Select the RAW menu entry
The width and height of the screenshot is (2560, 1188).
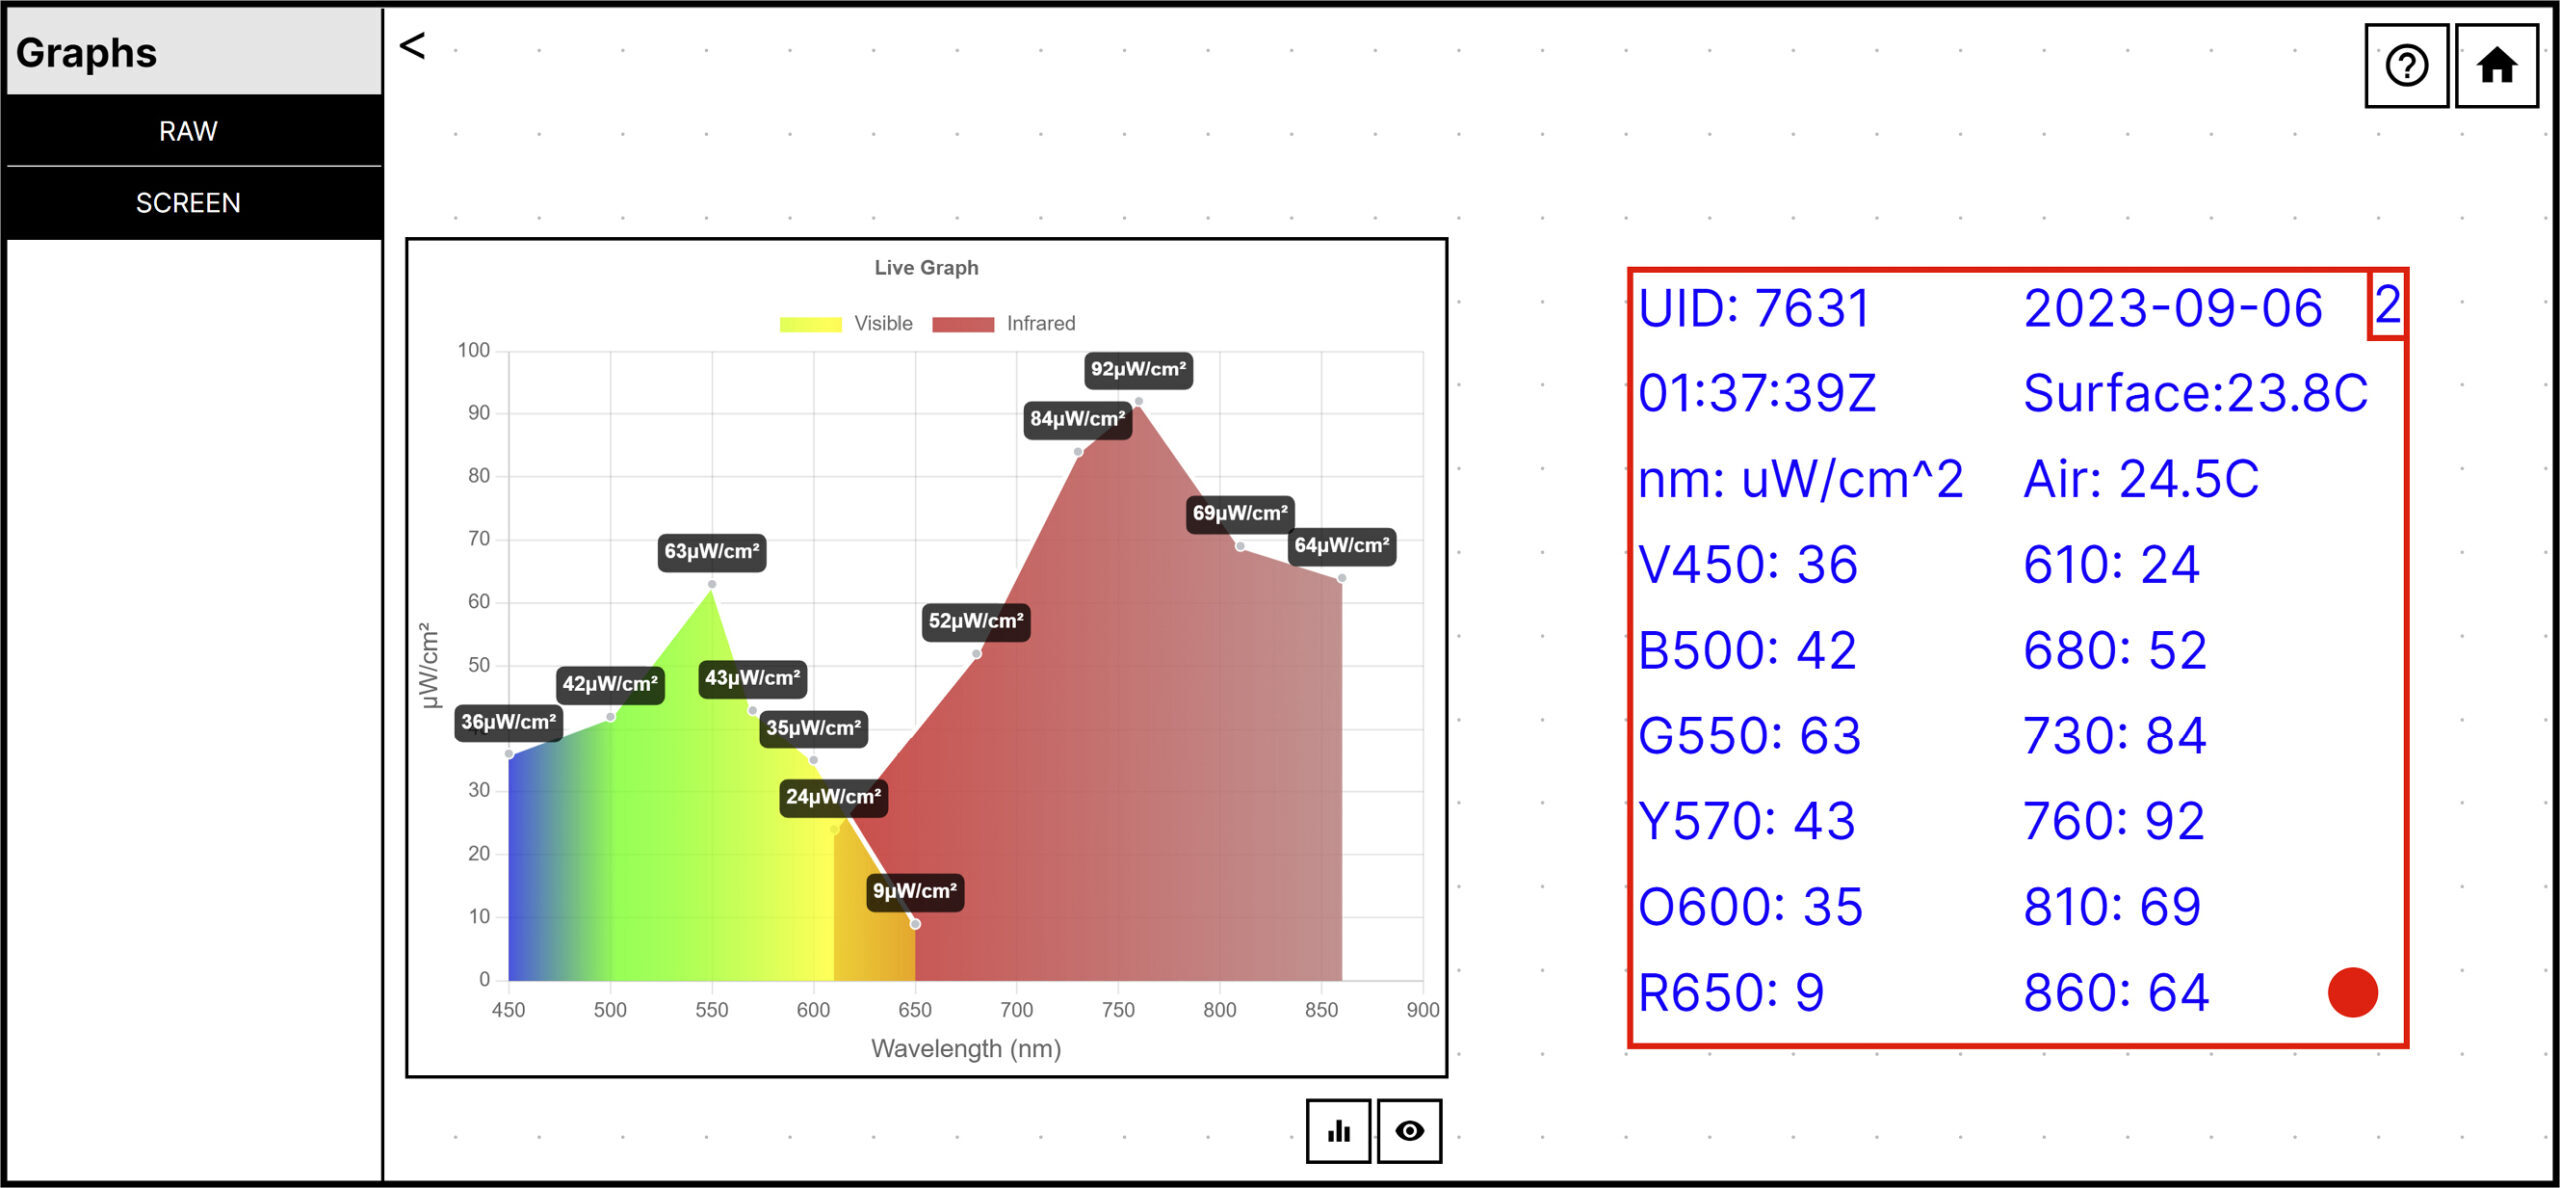pyautogui.click(x=190, y=130)
